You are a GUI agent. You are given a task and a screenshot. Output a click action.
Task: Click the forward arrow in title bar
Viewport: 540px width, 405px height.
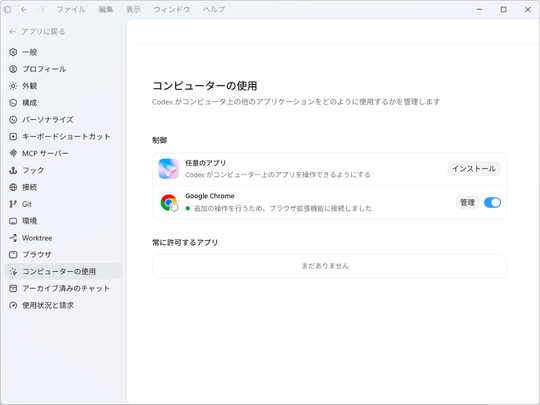[41, 9]
